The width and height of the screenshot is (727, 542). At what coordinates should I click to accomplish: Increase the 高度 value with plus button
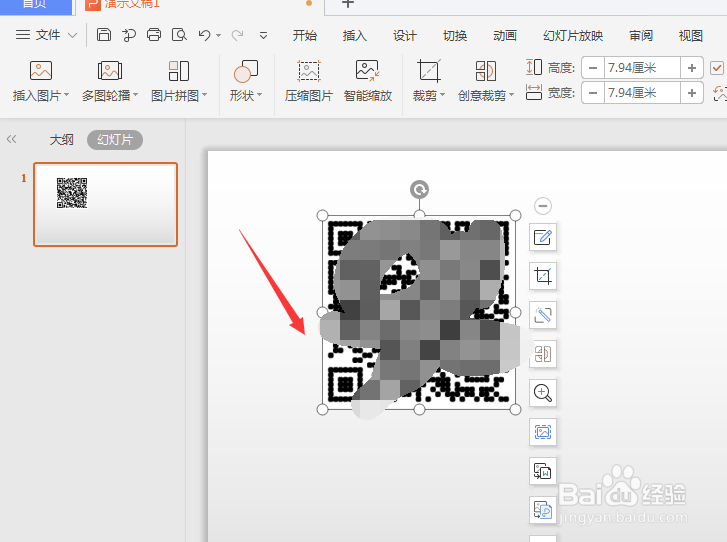coord(692,68)
